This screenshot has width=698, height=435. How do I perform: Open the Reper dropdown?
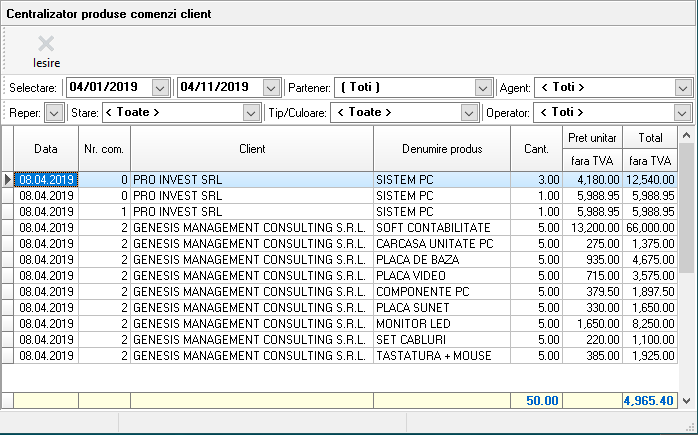[x=54, y=112]
